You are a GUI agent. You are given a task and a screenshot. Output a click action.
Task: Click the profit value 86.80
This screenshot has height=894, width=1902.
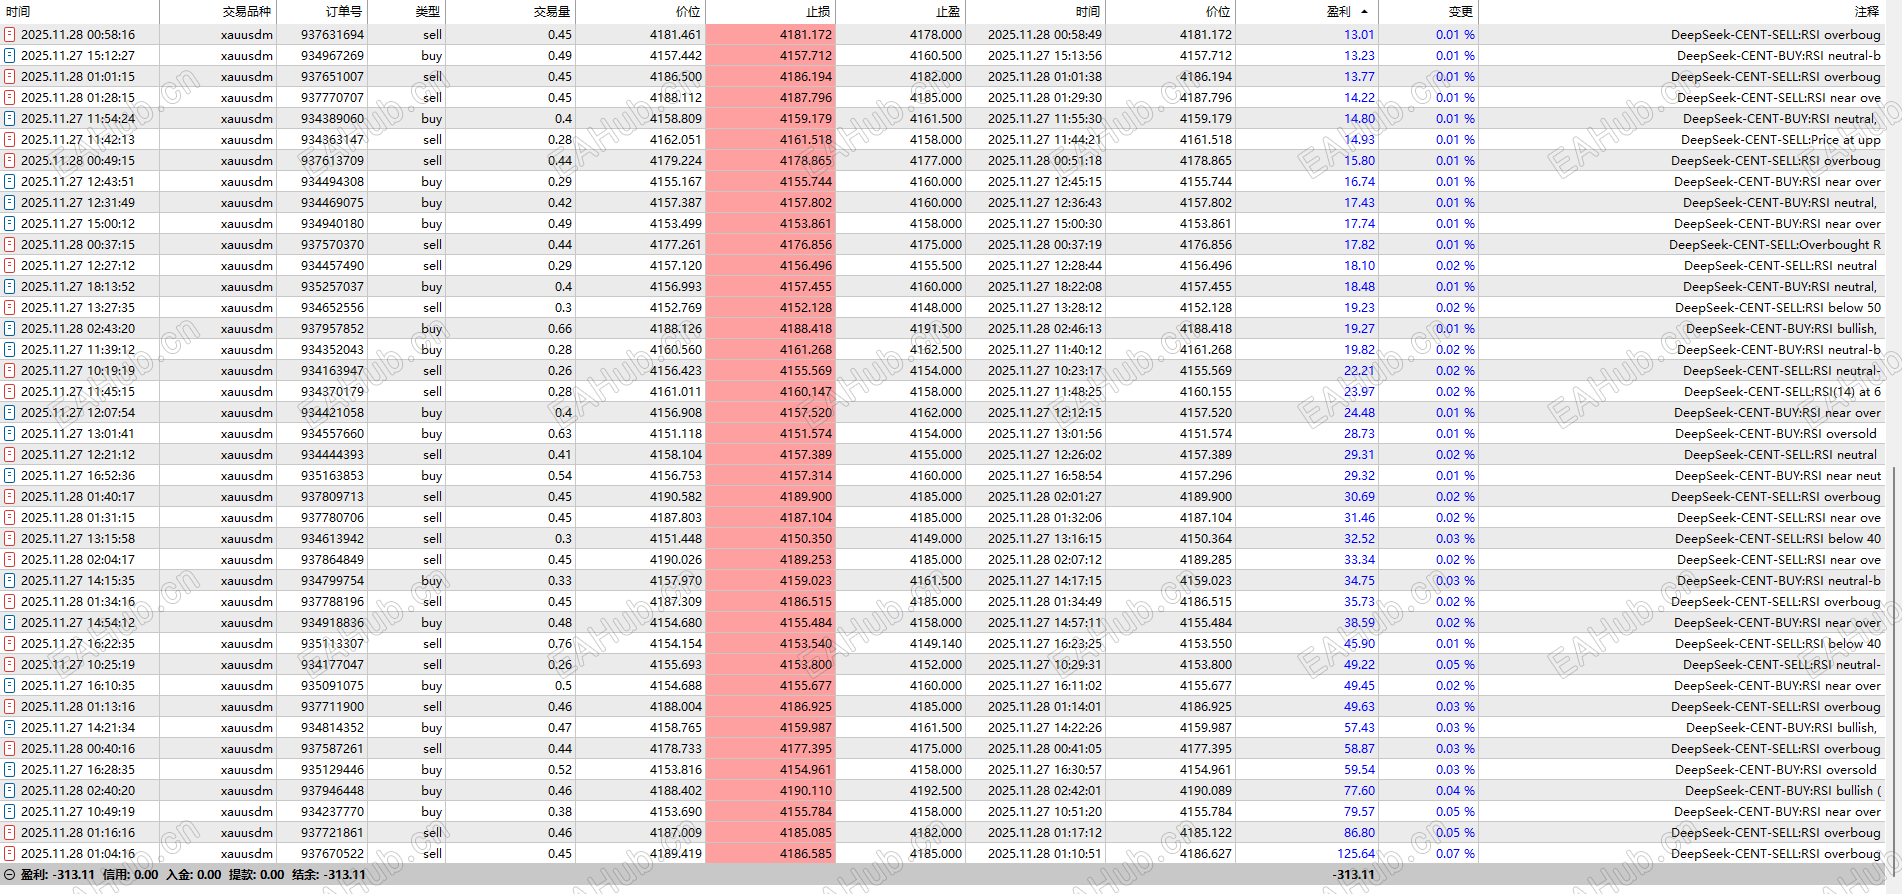(x=1359, y=832)
